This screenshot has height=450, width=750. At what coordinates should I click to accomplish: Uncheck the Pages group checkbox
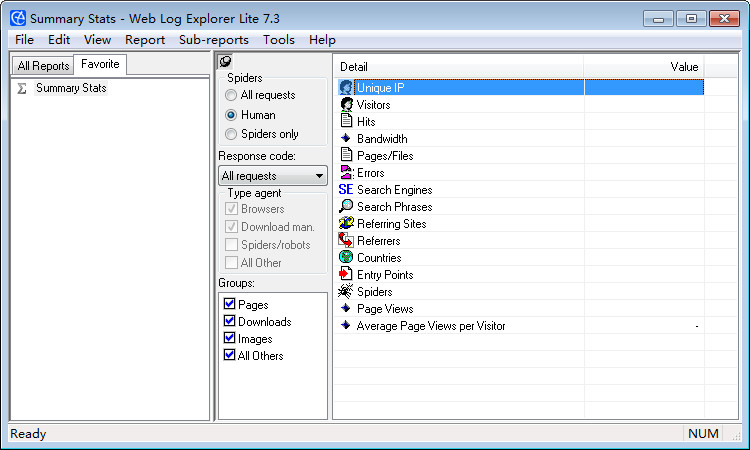230,304
